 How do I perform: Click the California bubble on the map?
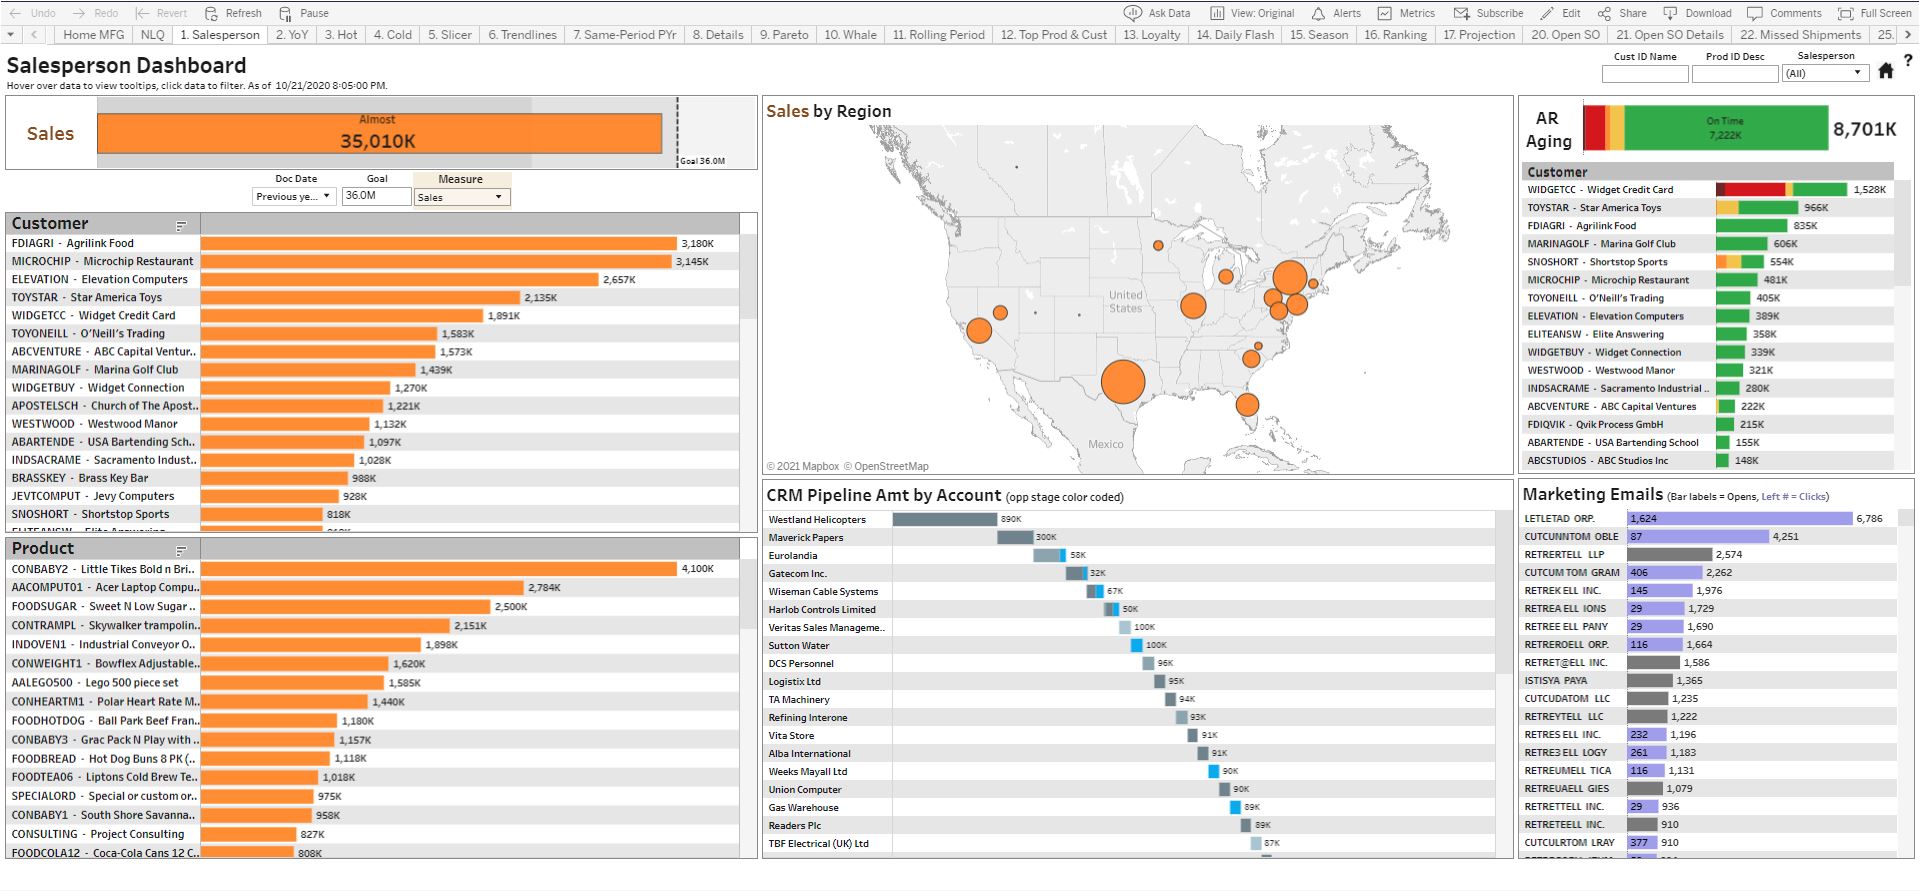(x=979, y=330)
